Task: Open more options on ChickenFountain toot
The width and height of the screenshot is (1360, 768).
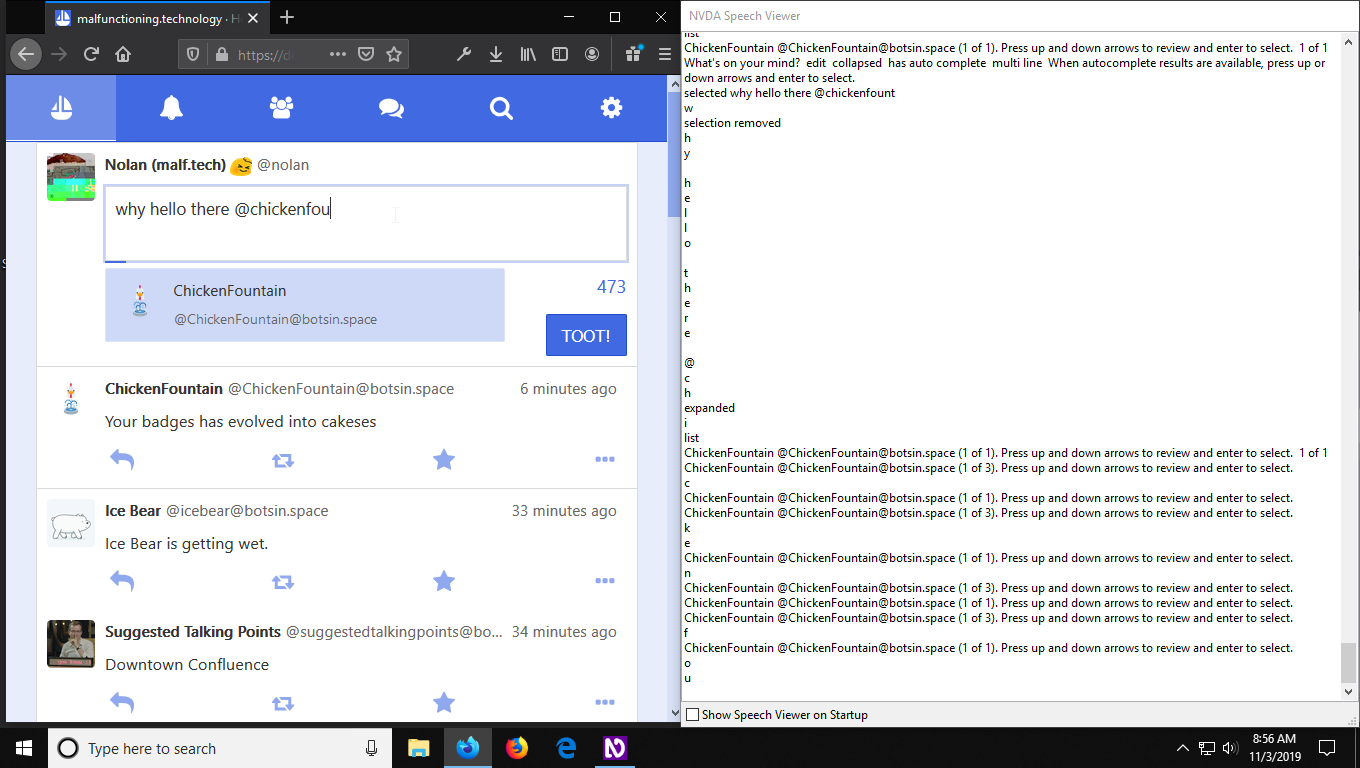Action: [x=605, y=460]
